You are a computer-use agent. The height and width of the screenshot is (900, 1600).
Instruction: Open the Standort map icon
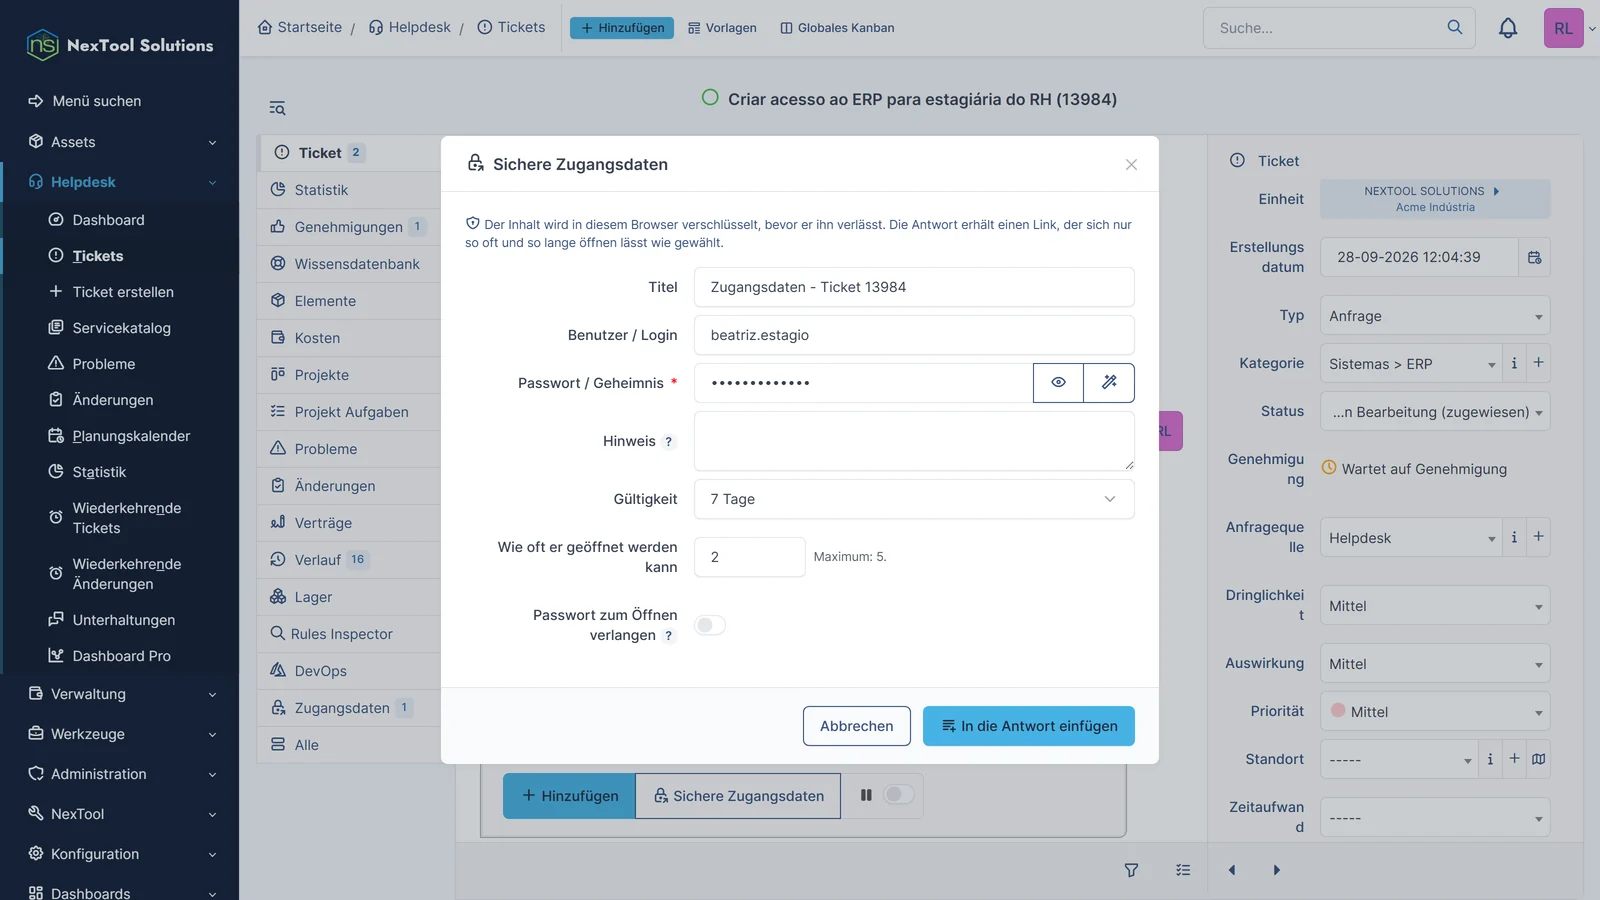tap(1539, 759)
